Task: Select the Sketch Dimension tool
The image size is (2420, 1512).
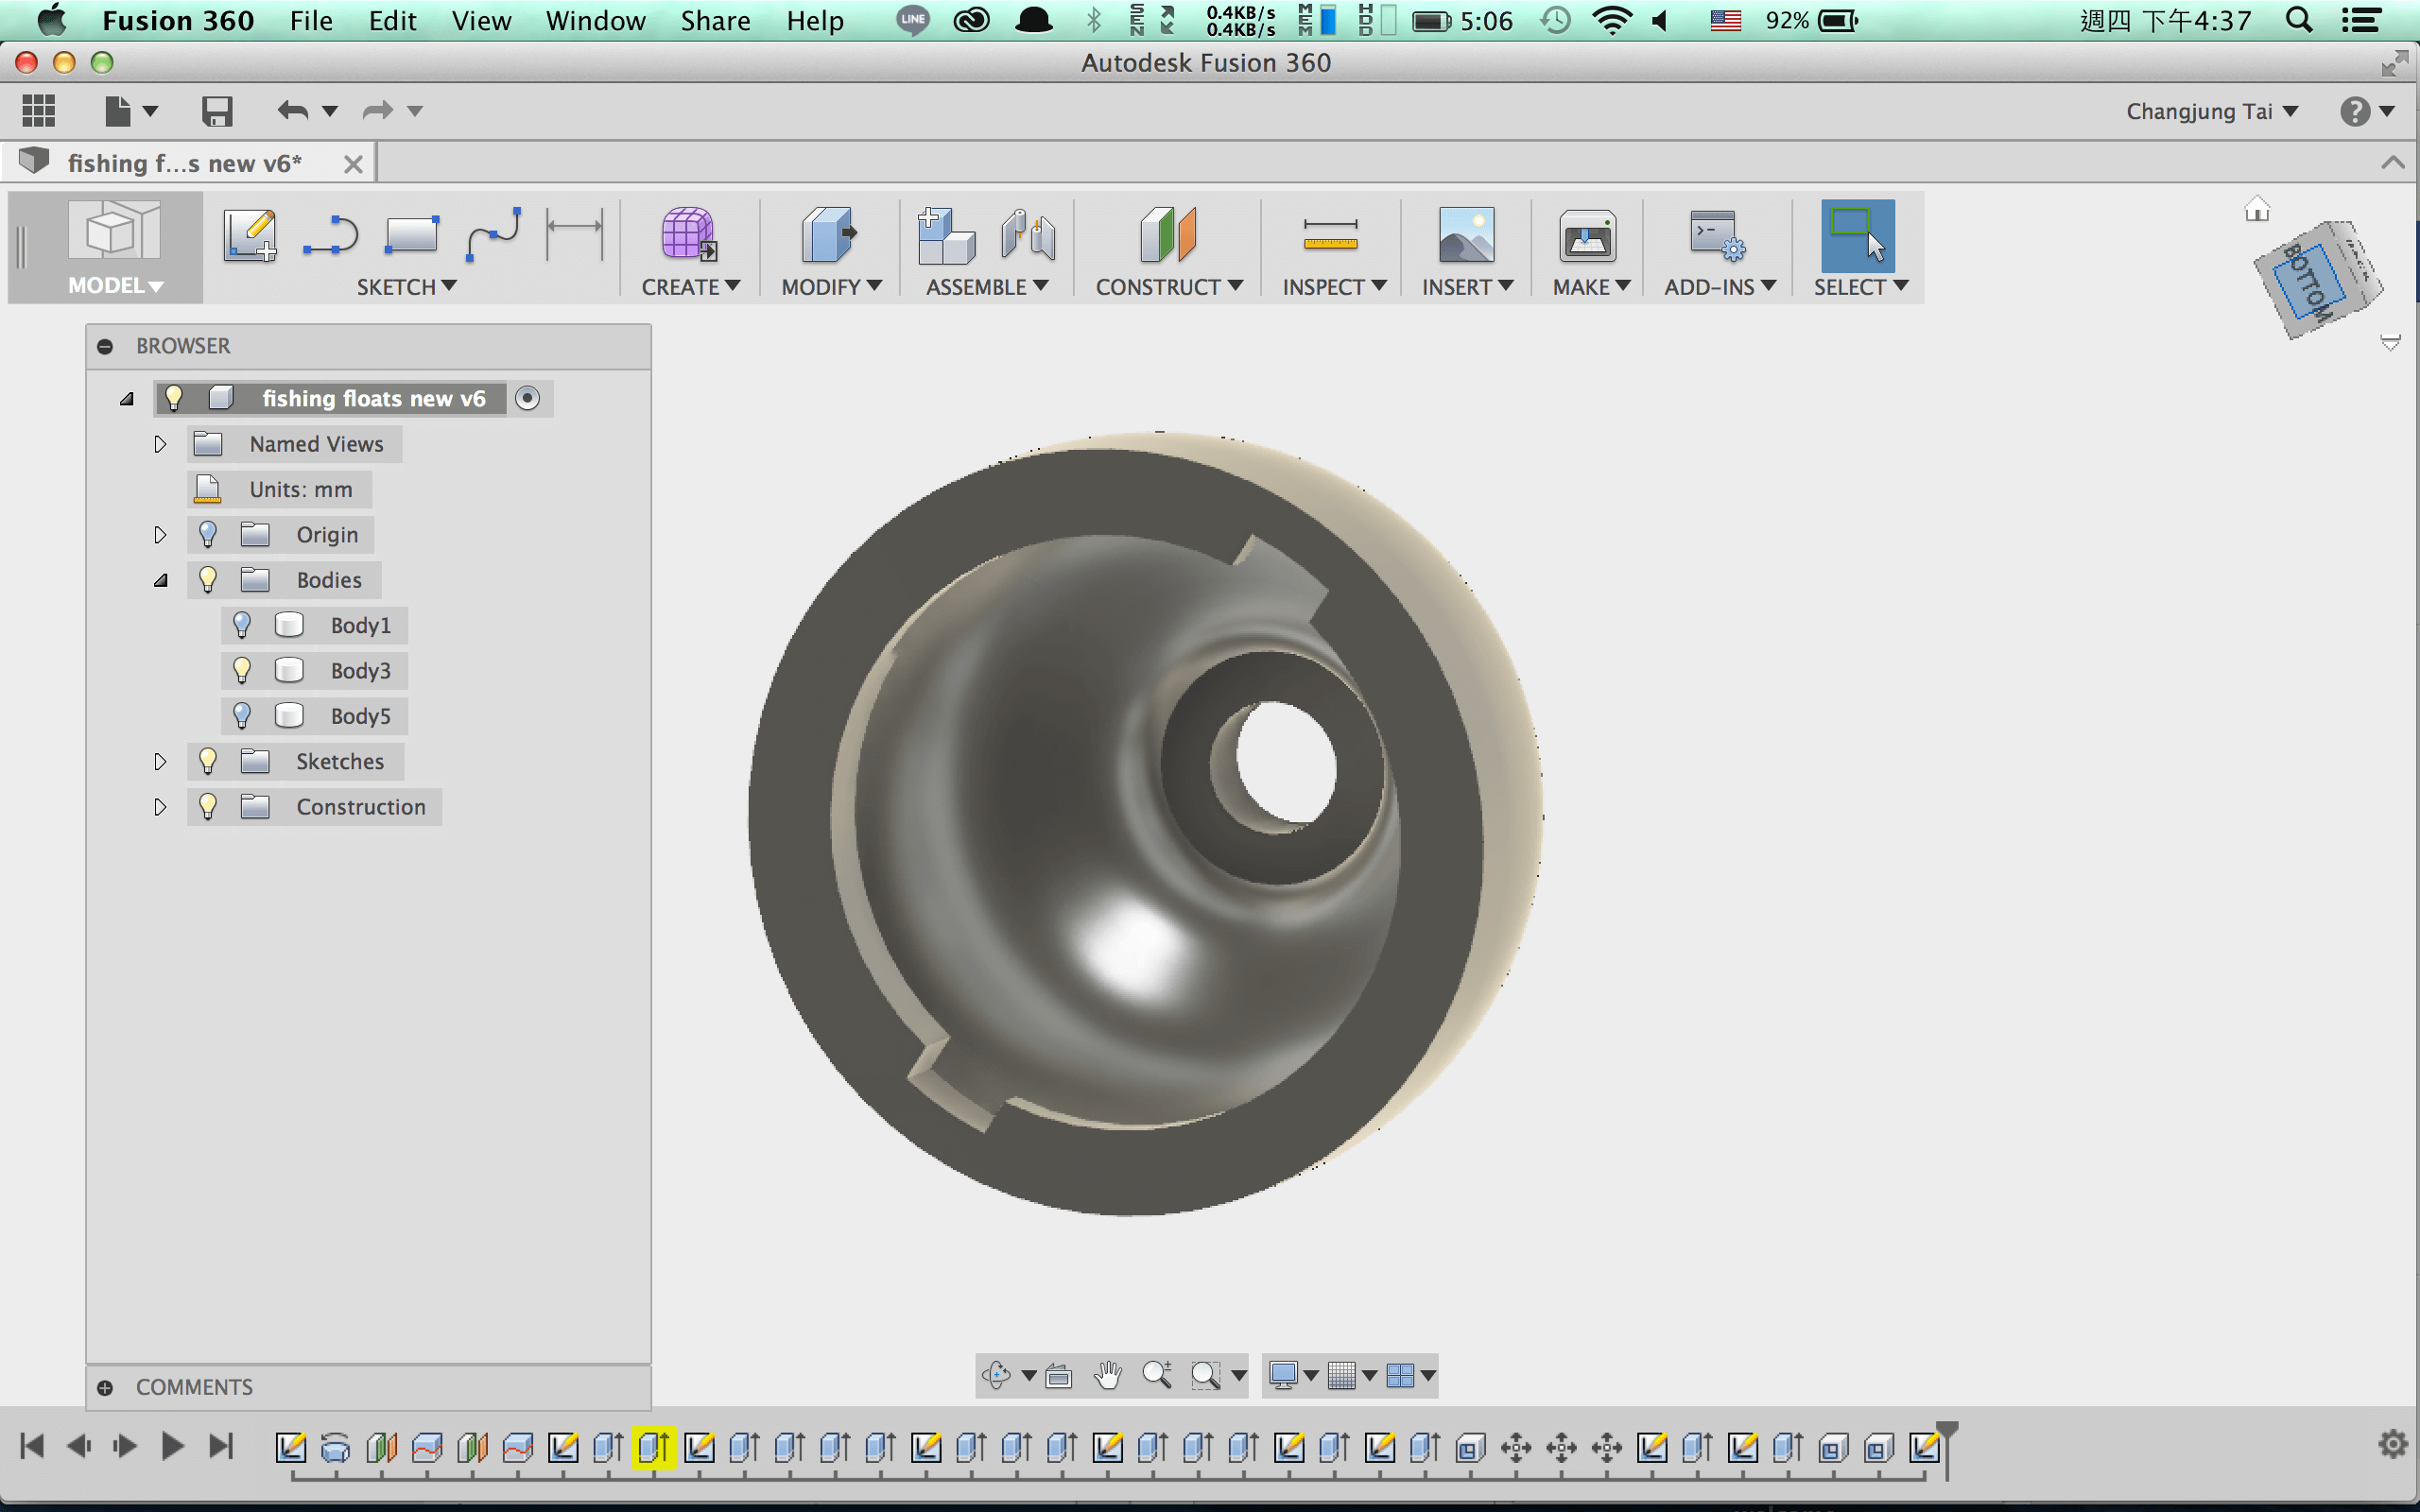Action: tap(575, 234)
